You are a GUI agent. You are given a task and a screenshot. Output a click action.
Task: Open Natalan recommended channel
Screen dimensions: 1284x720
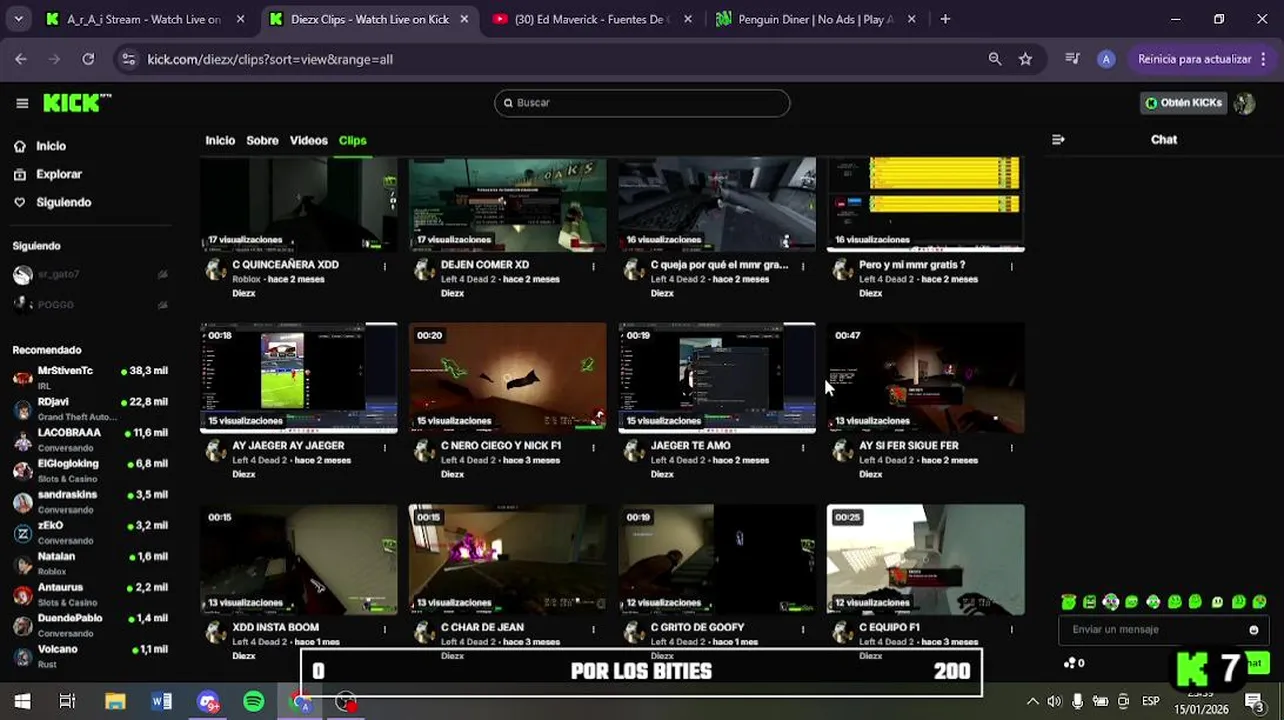90,563
